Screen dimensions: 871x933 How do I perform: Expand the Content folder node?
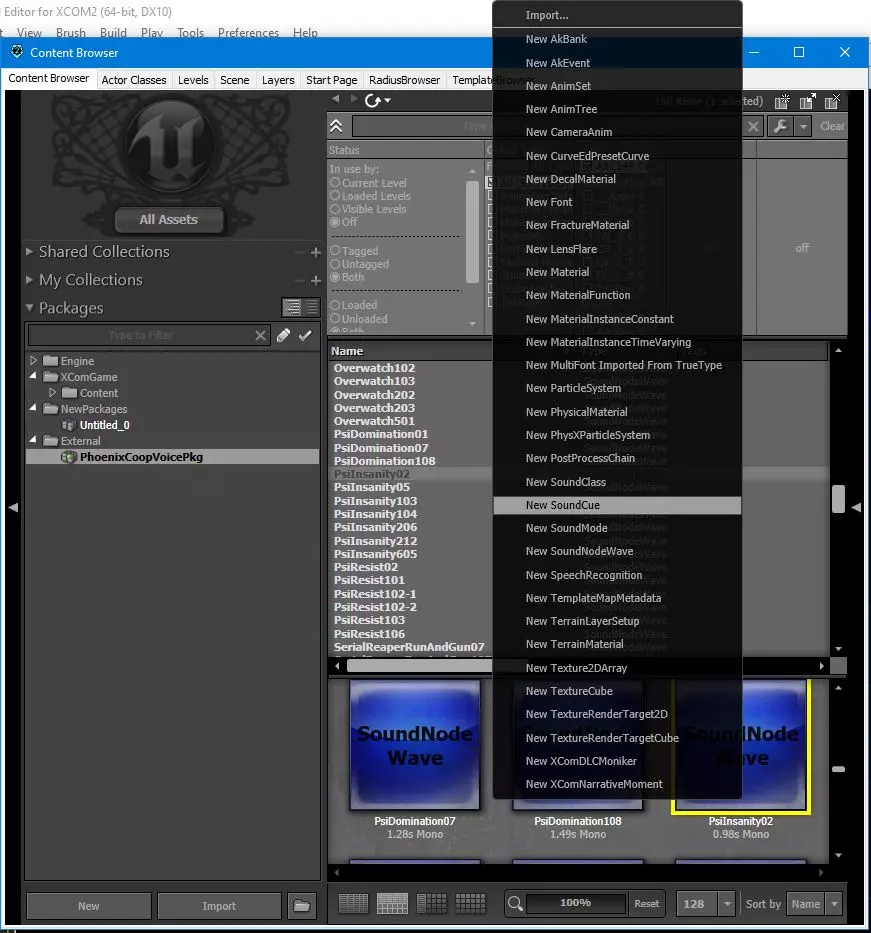tap(52, 392)
